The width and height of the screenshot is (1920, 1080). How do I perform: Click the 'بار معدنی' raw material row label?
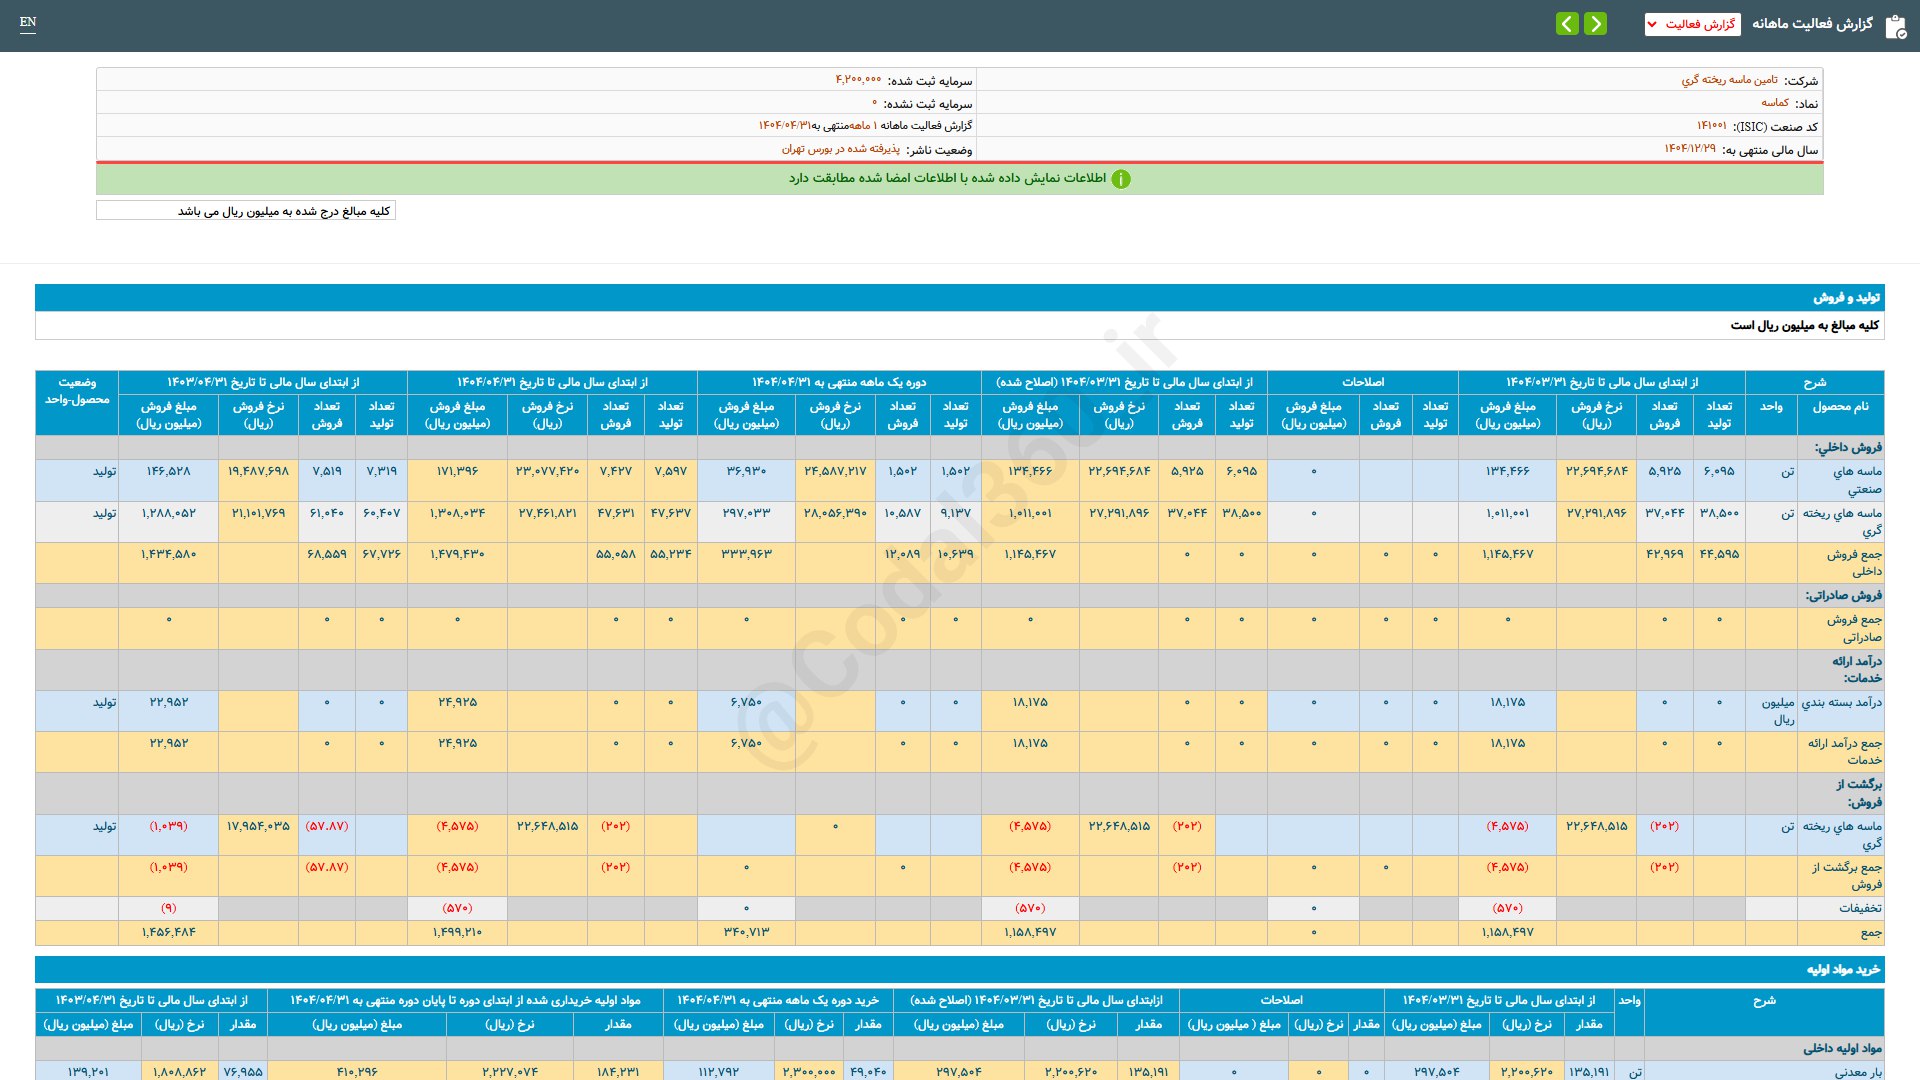point(1858,1072)
